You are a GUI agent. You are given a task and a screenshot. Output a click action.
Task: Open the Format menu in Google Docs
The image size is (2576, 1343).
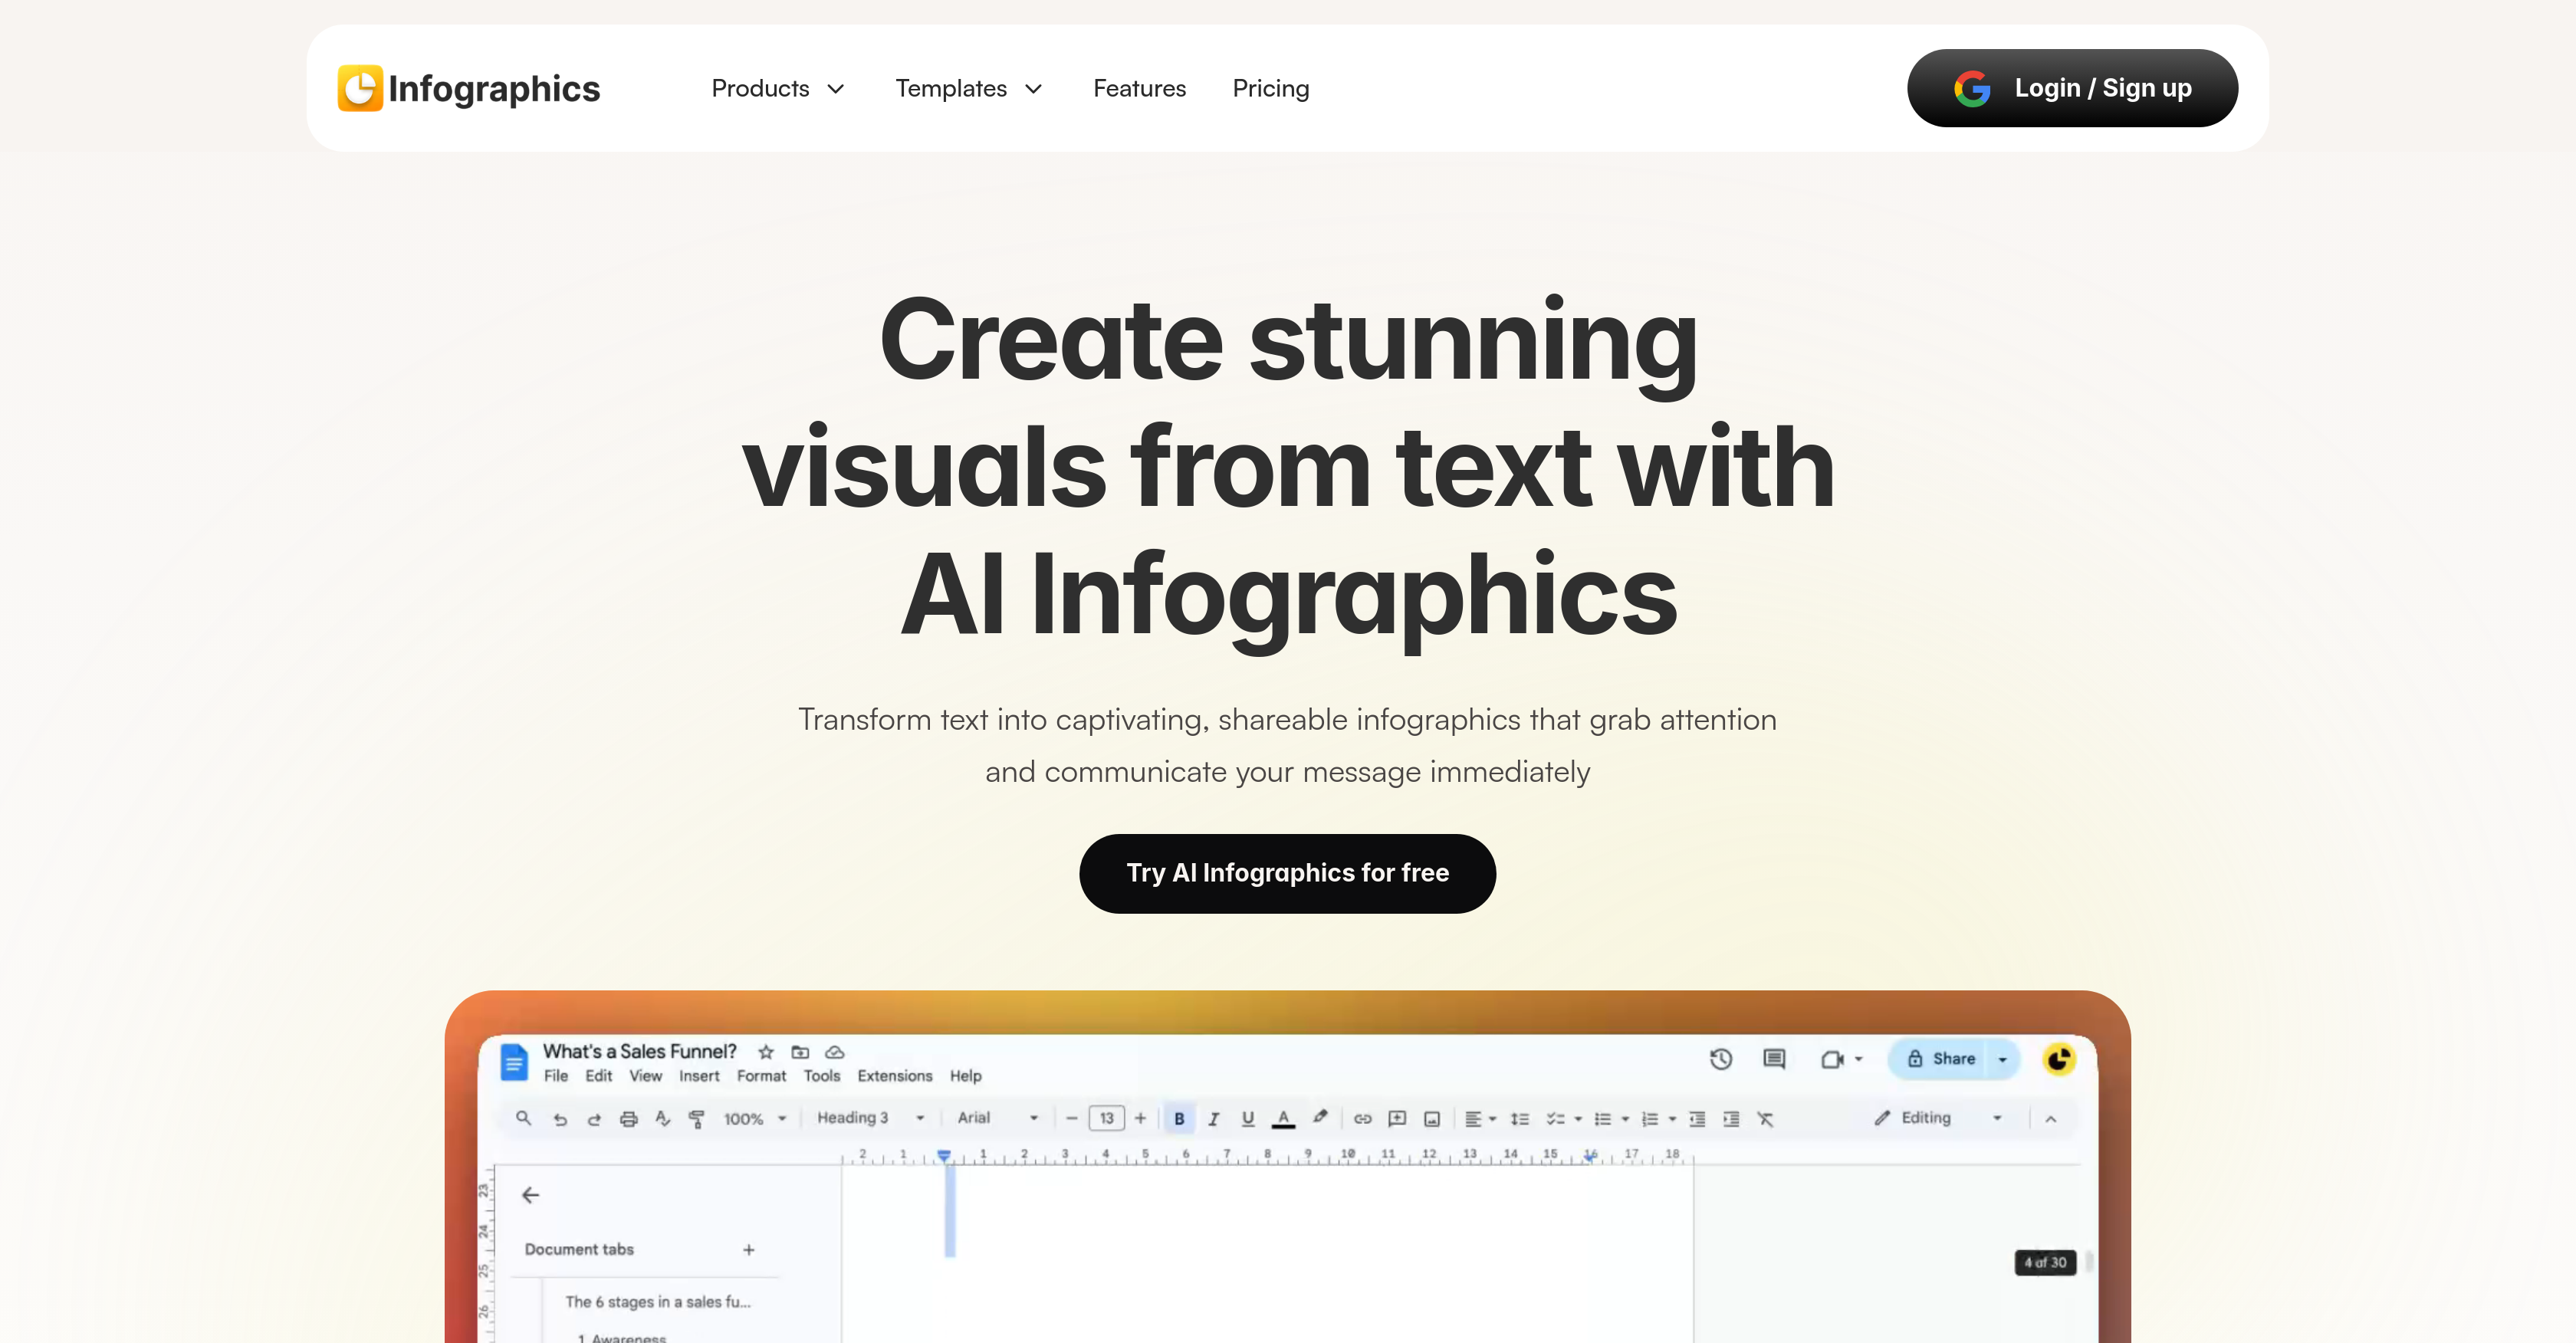tap(761, 1076)
